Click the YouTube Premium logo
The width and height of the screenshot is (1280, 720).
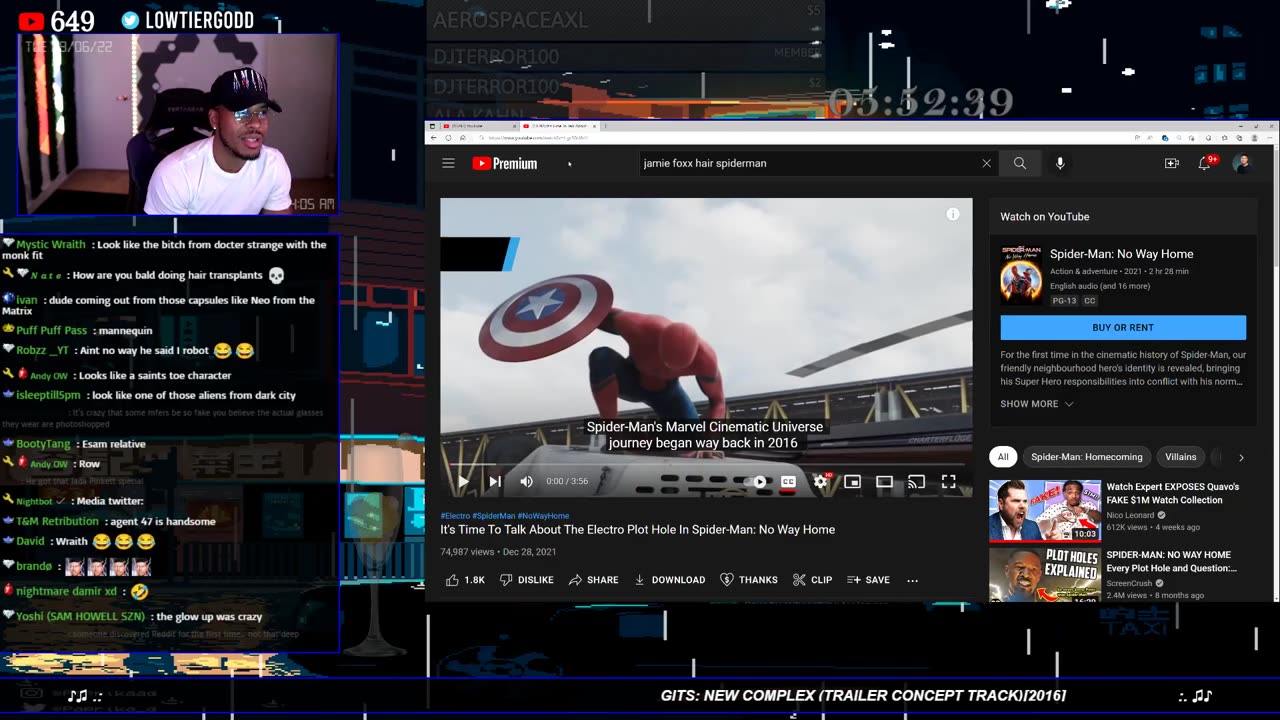point(505,163)
